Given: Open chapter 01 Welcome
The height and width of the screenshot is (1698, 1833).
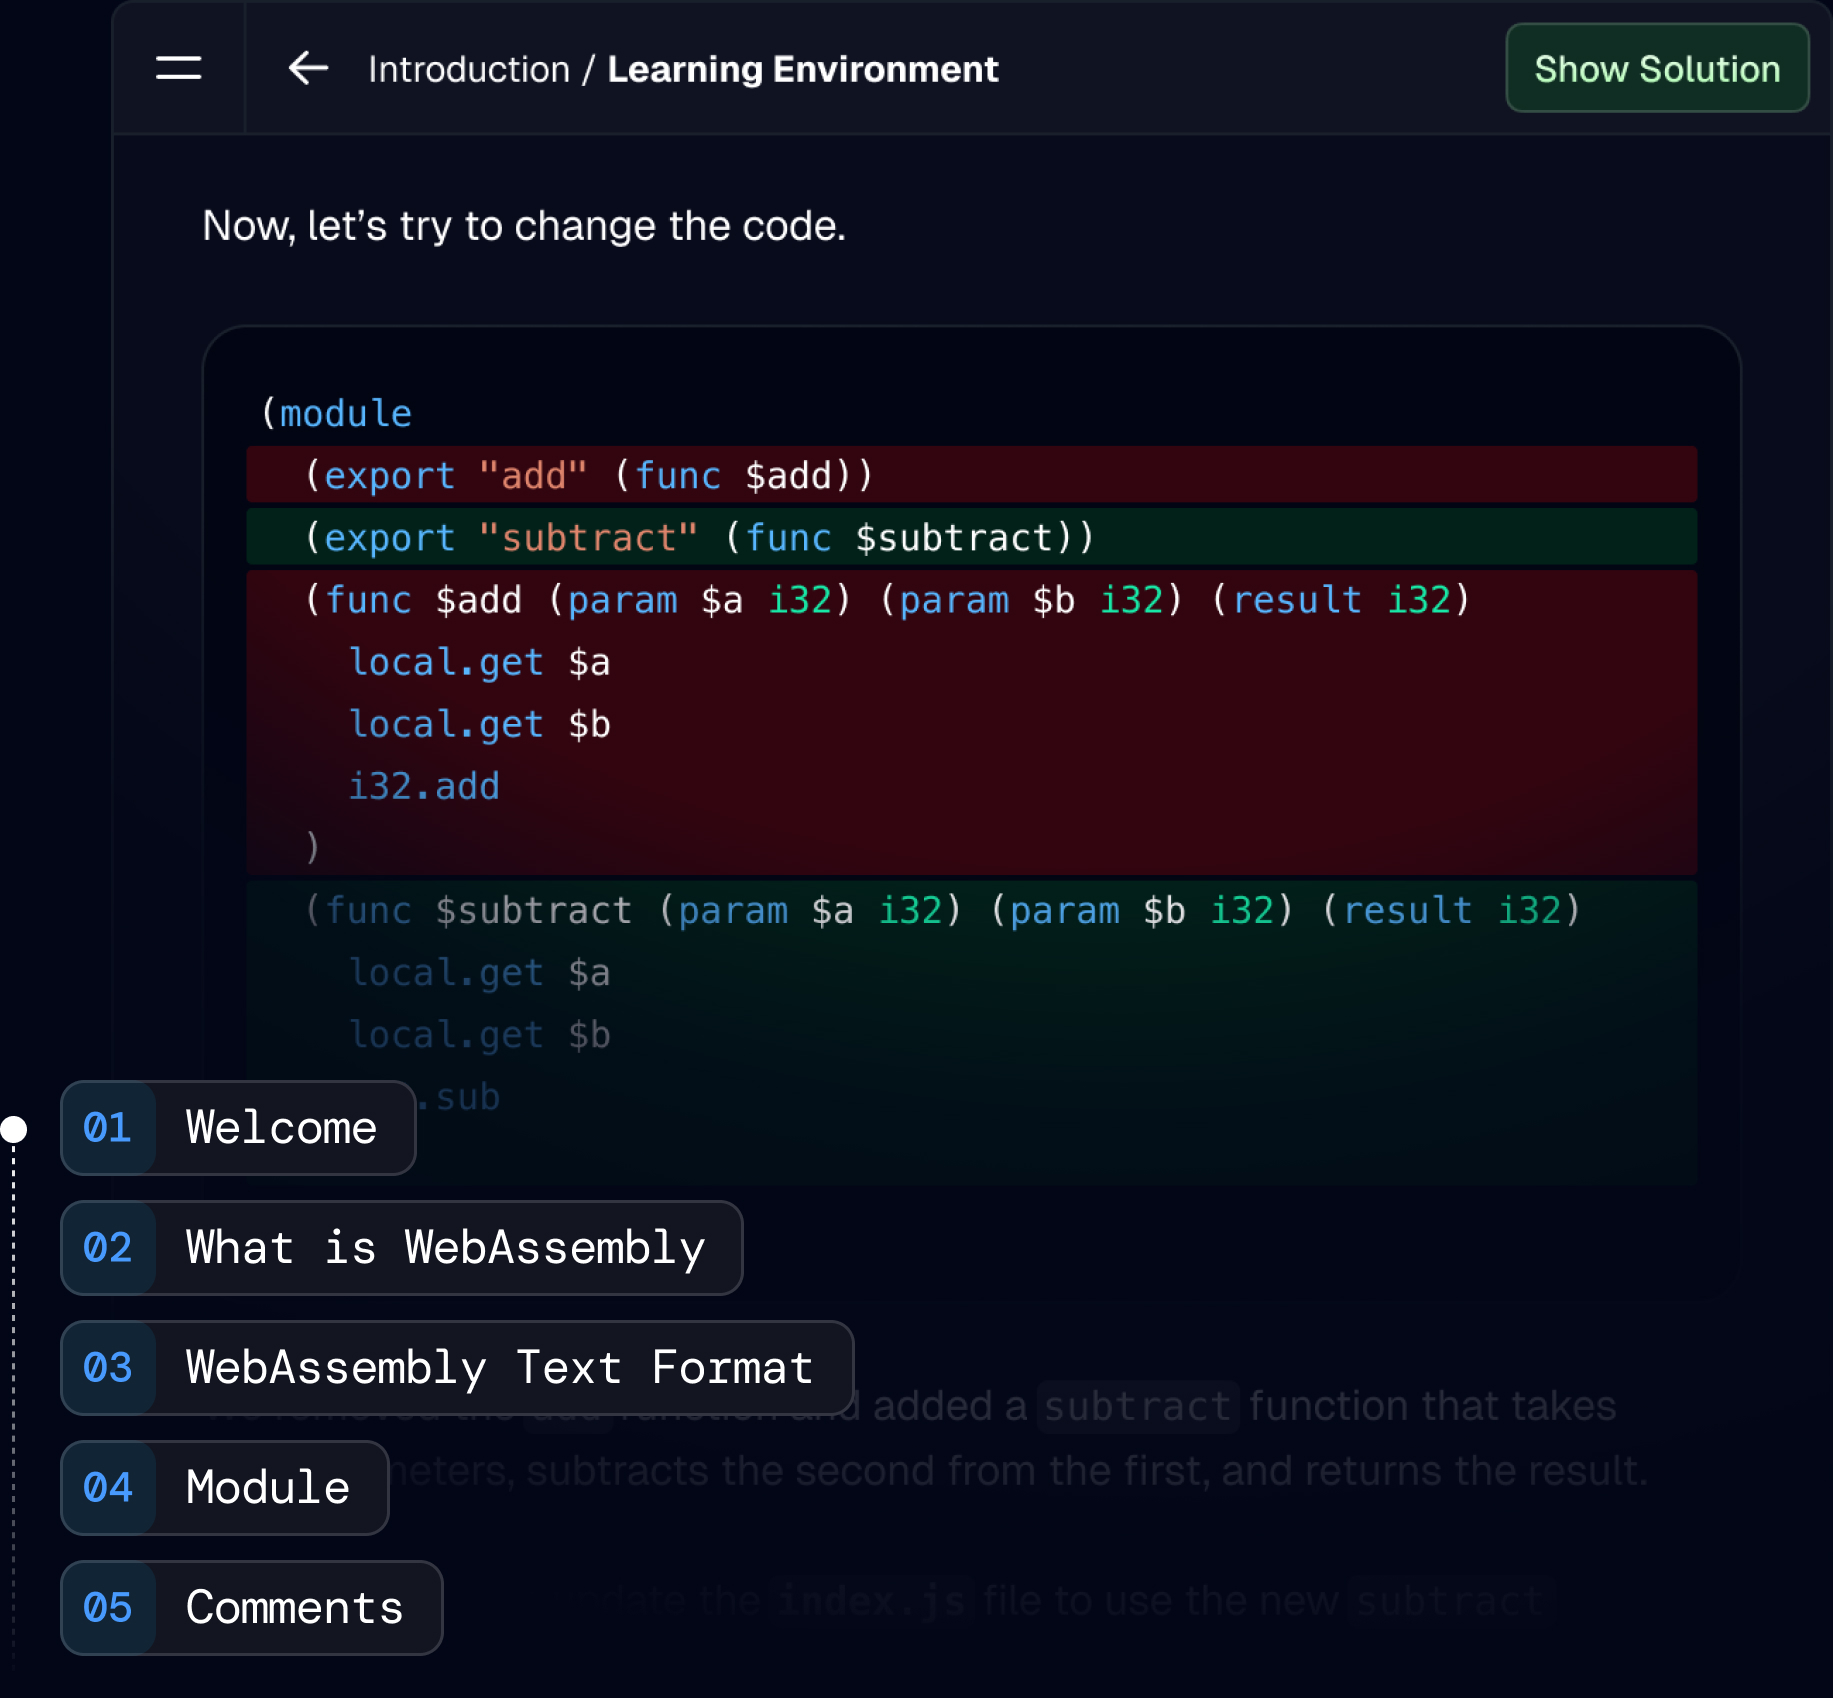Looking at the screenshot, I should (x=281, y=1128).
